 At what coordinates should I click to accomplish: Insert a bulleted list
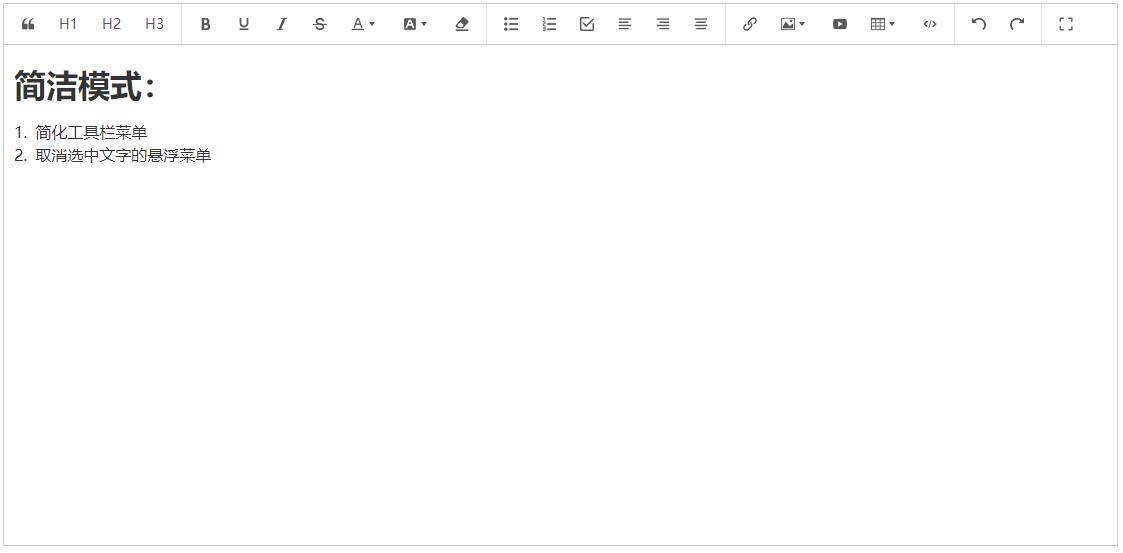[x=511, y=24]
